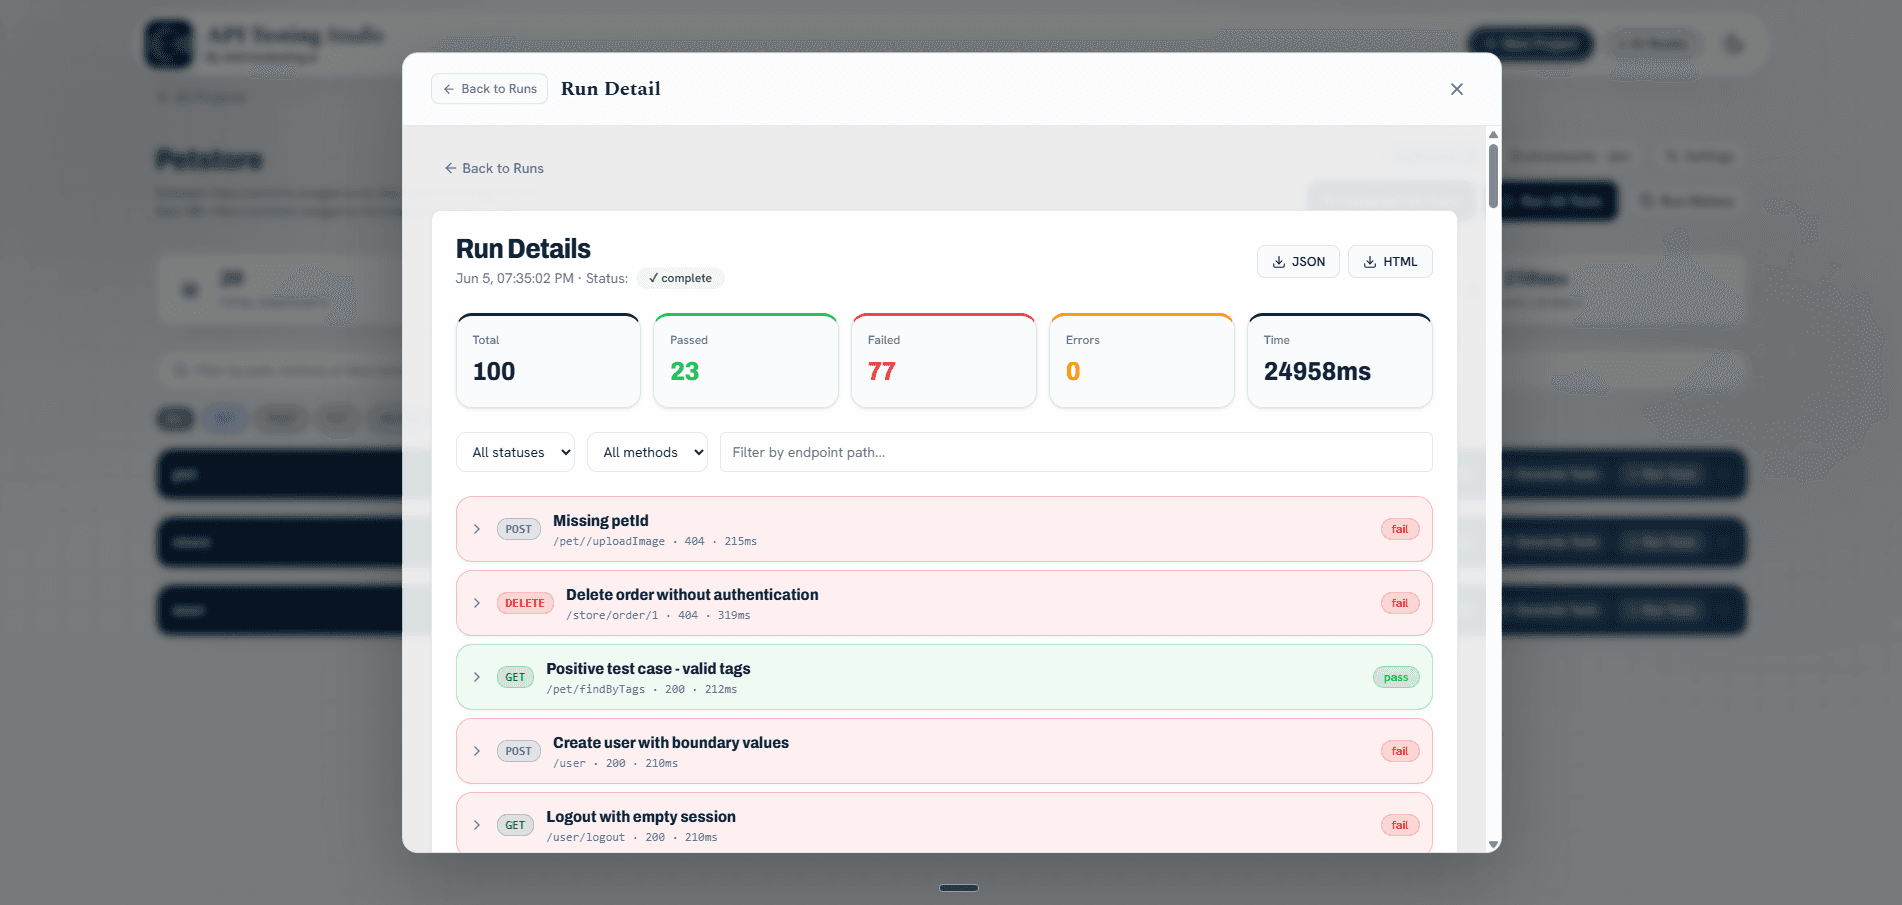The height and width of the screenshot is (905, 1902).
Task: Click Delete order without authentication title
Action: [x=692, y=595]
